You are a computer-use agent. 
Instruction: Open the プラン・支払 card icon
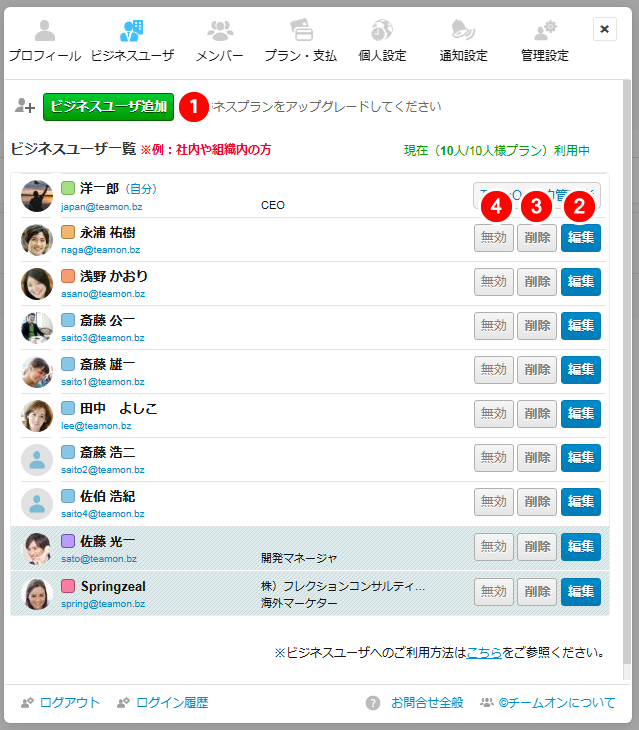300,32
